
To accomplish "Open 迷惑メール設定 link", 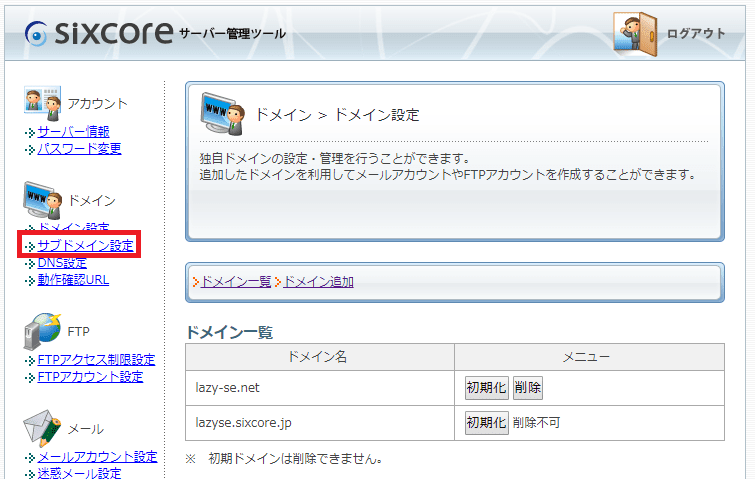I will [79, 473].
